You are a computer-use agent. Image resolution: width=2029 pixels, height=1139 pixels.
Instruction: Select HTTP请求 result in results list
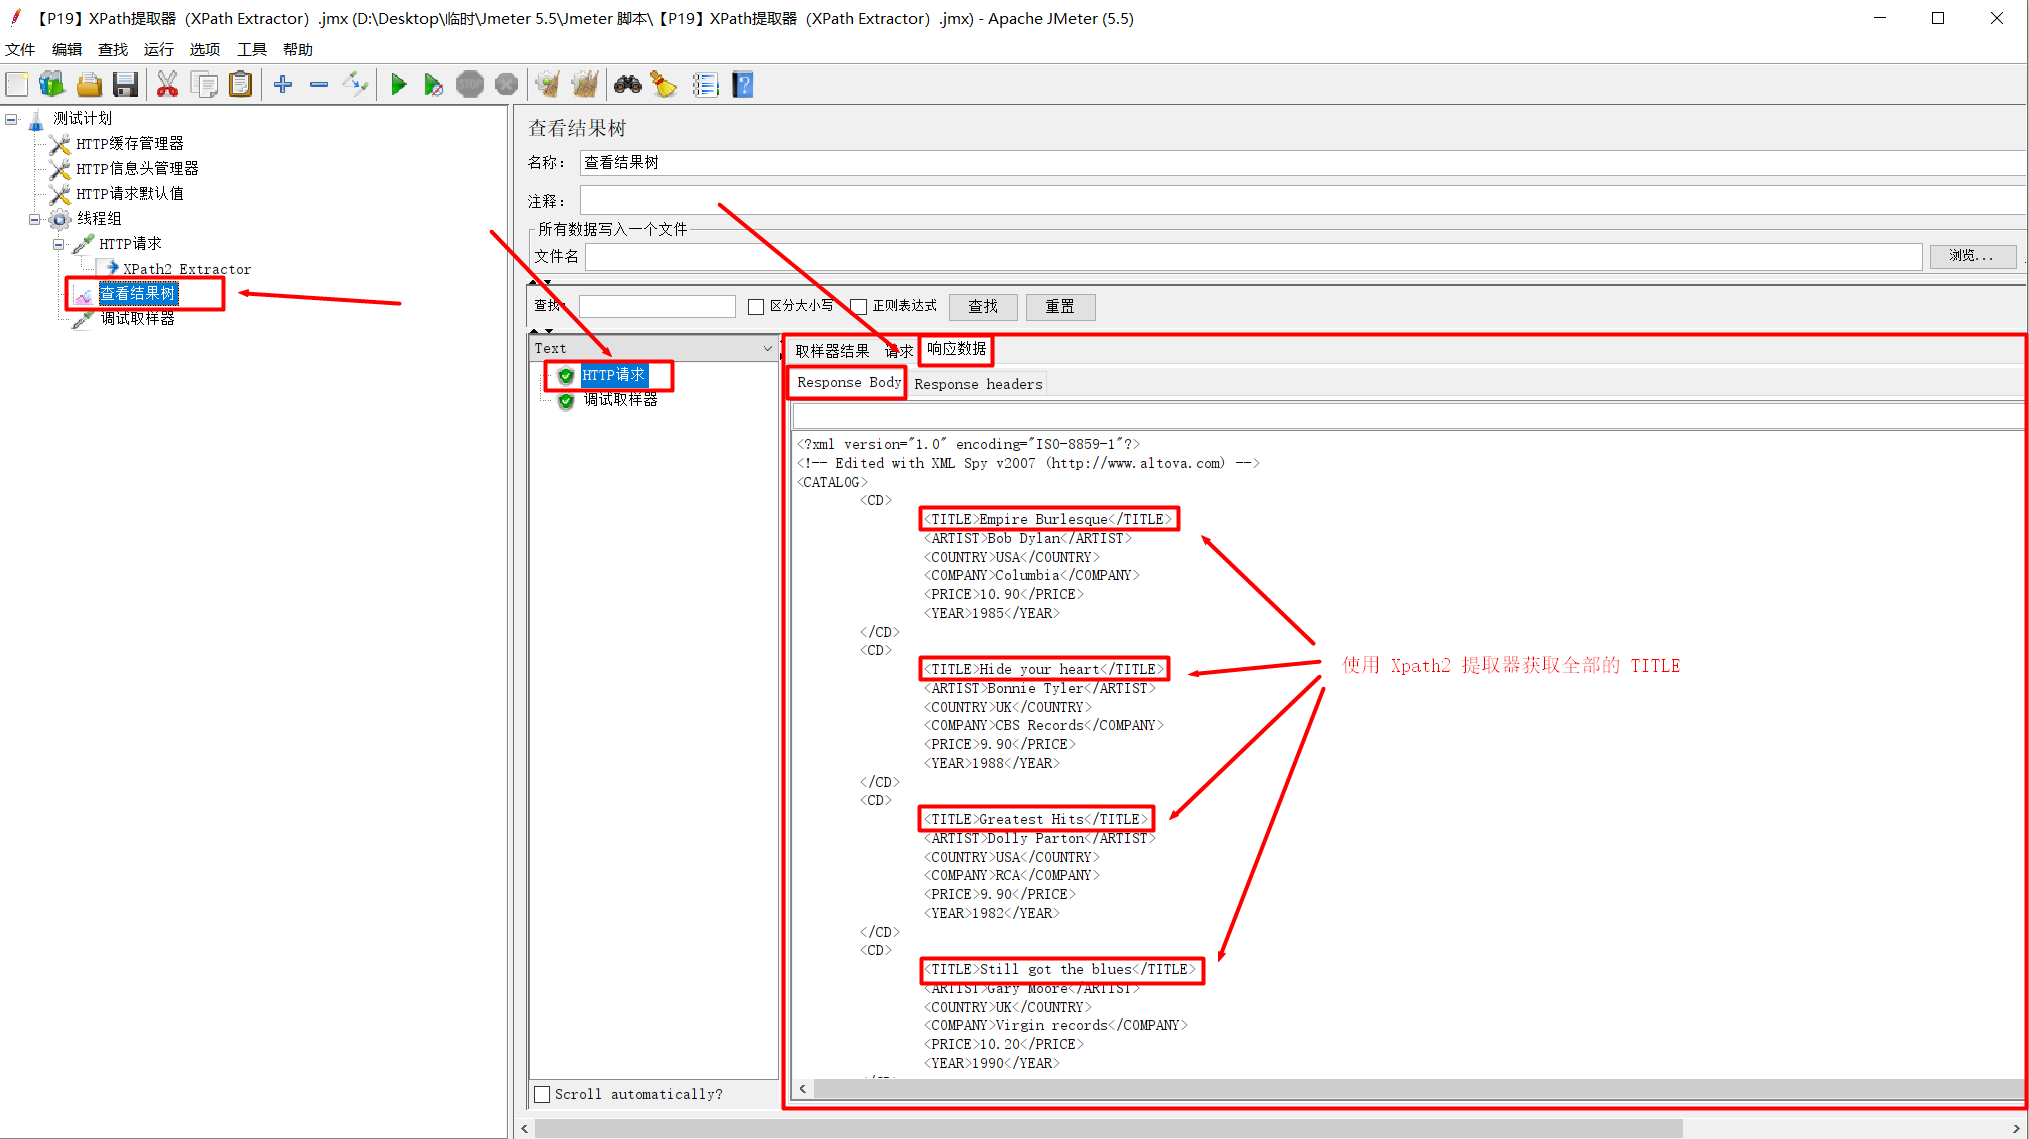coord(613,375)
